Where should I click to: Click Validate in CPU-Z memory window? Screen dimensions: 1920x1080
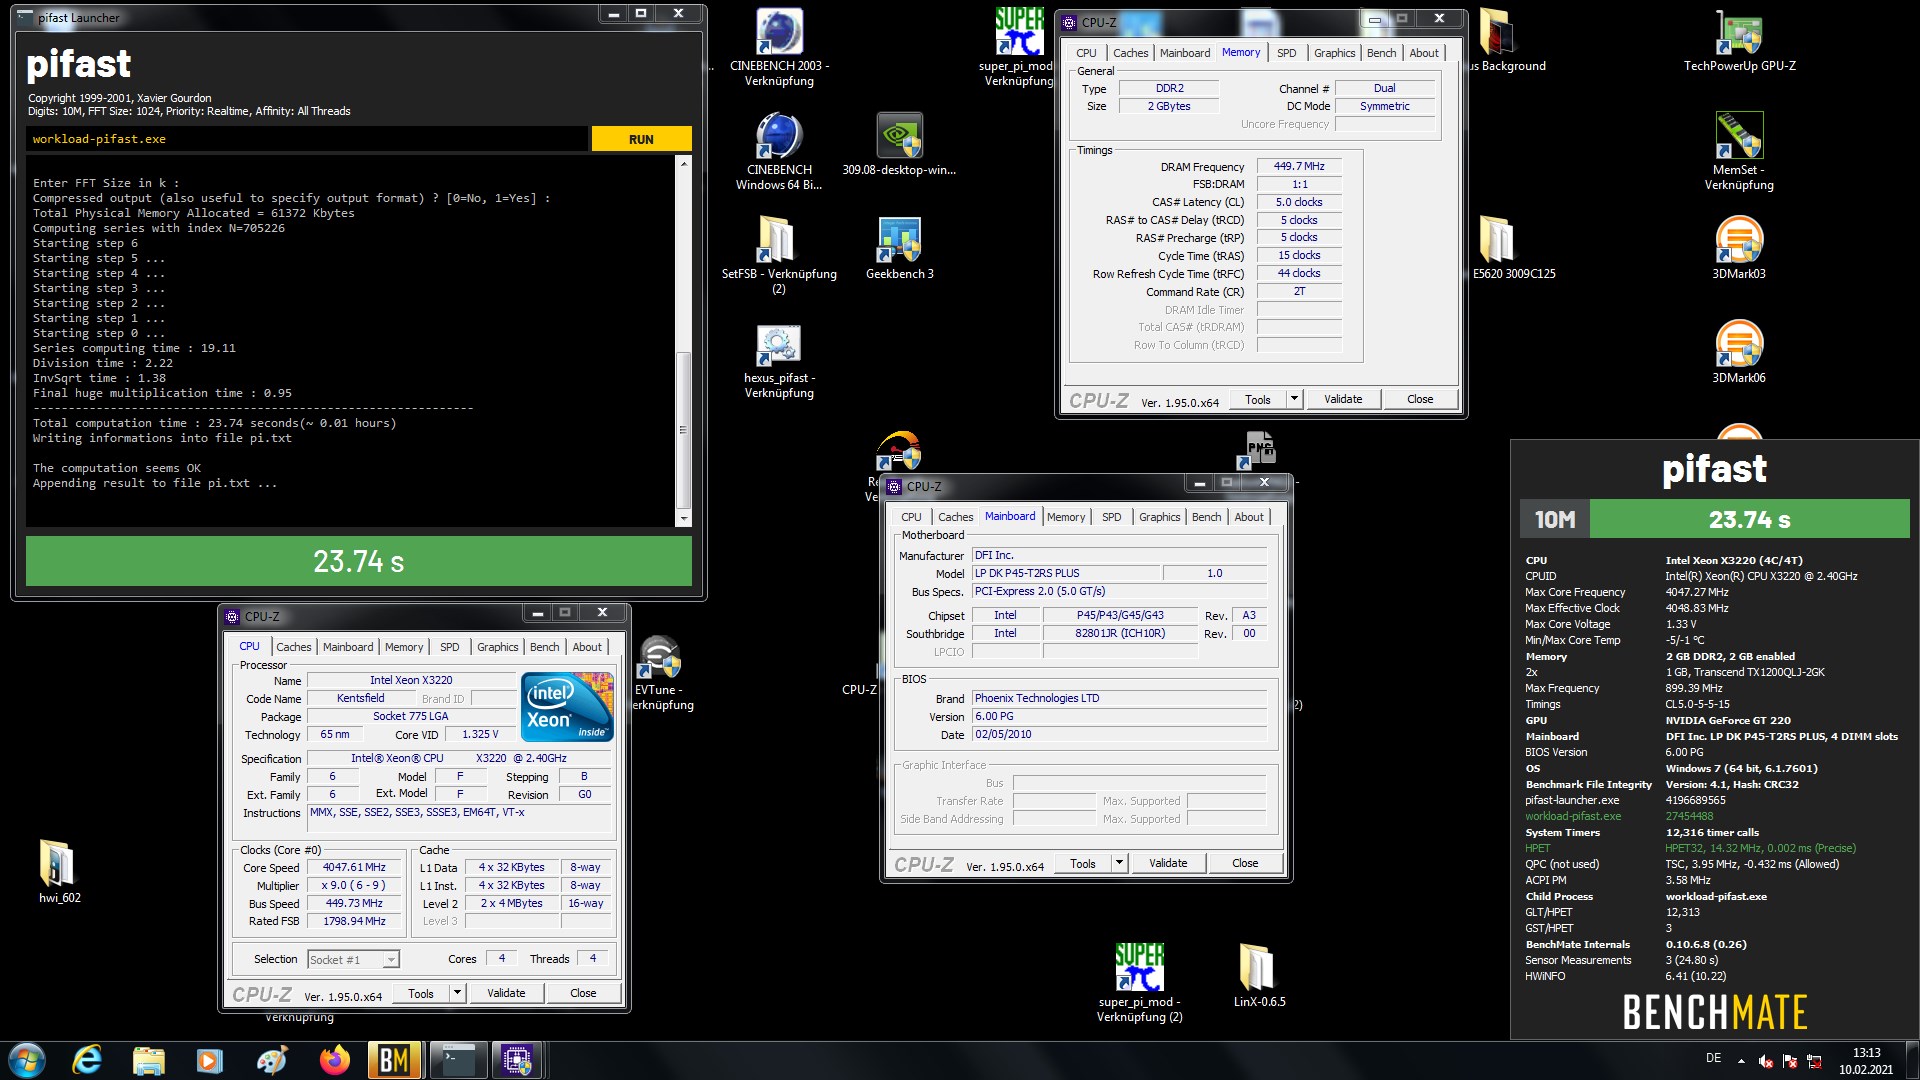pyautogui.click(x=1343, y=399)
